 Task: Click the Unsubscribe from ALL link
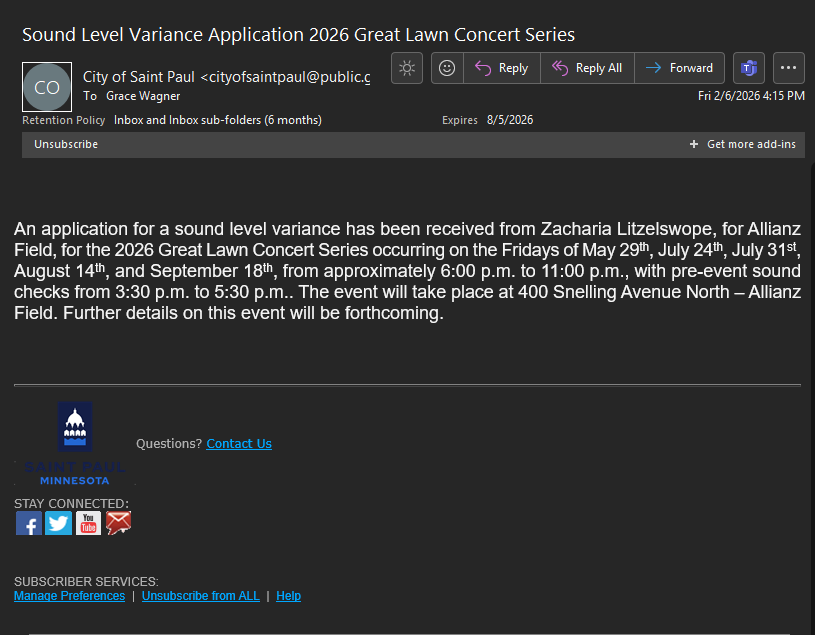[200, 596]
